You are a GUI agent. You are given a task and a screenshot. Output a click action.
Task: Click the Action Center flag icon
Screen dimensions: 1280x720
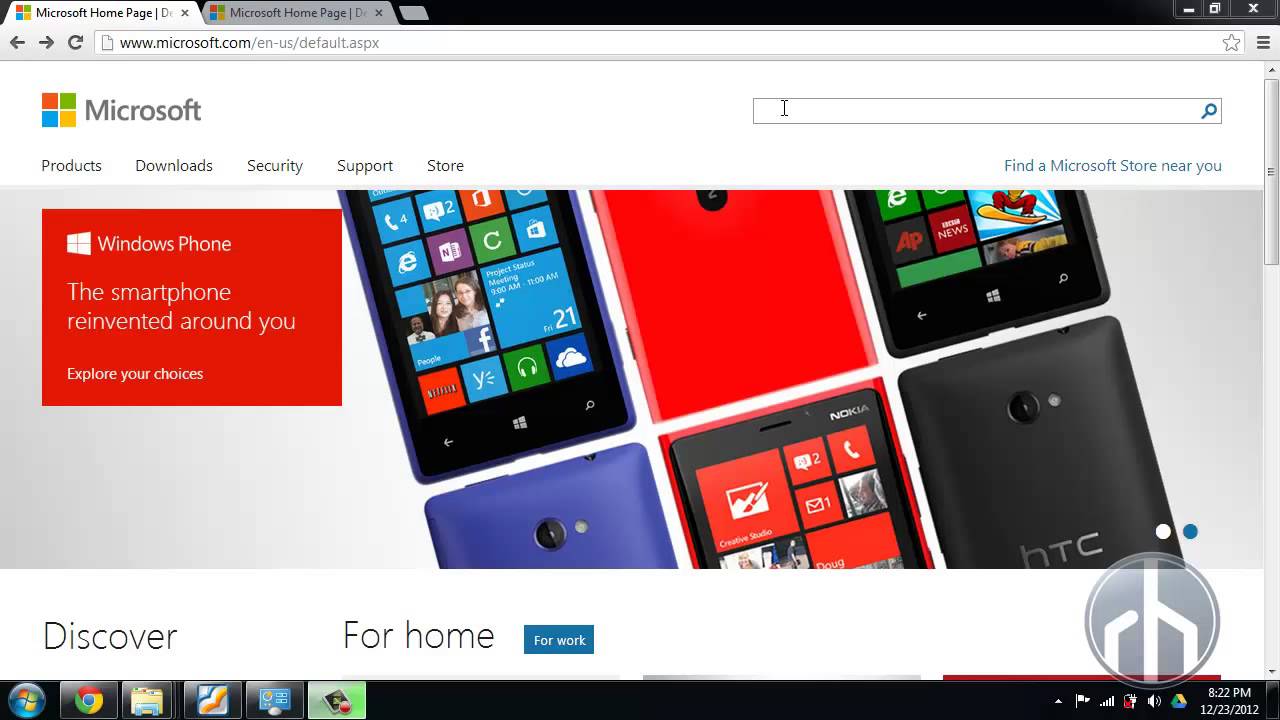[1082, 701]
